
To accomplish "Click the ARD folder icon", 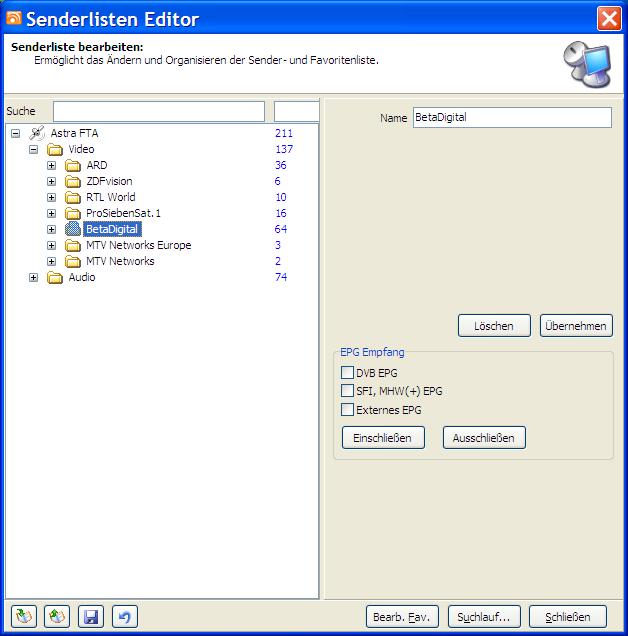I will pyautogui.click(x=73, y=165).
